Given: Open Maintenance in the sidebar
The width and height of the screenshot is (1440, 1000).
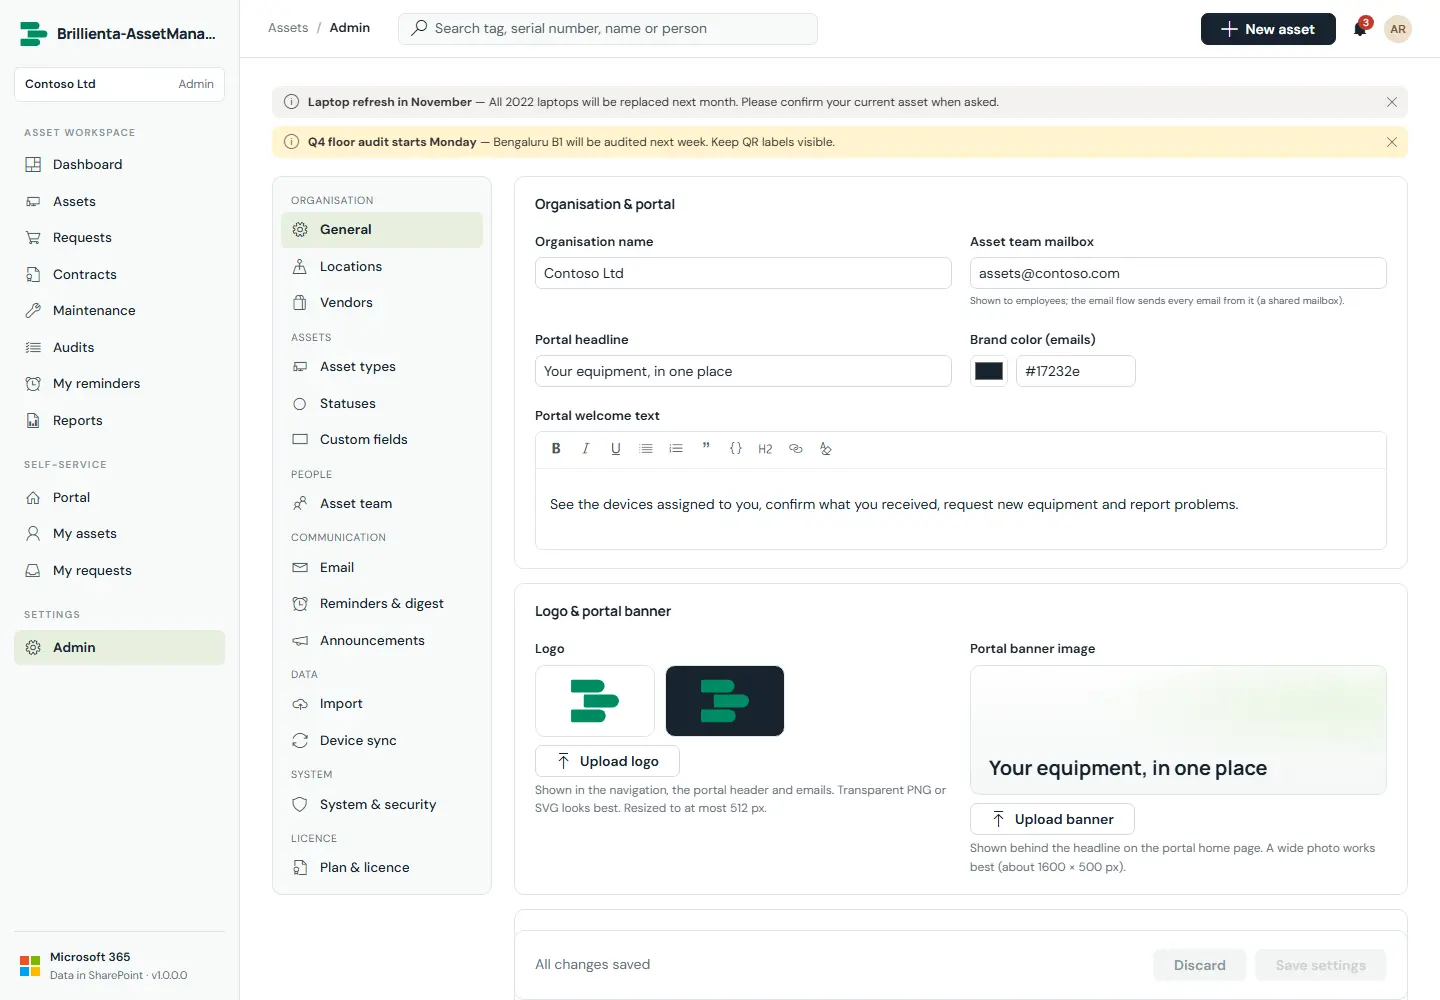Looking at the screenshot, I should [119, 310].
